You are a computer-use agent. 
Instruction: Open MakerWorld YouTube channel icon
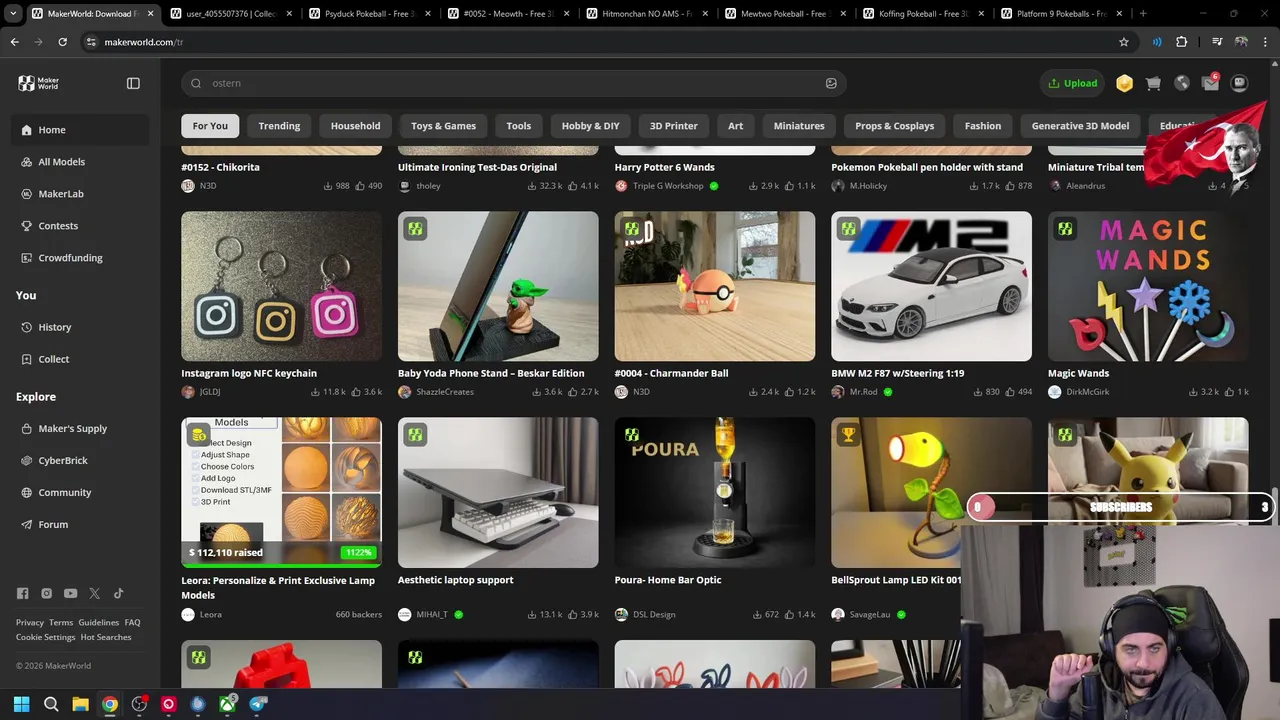(x=70, y=593)
